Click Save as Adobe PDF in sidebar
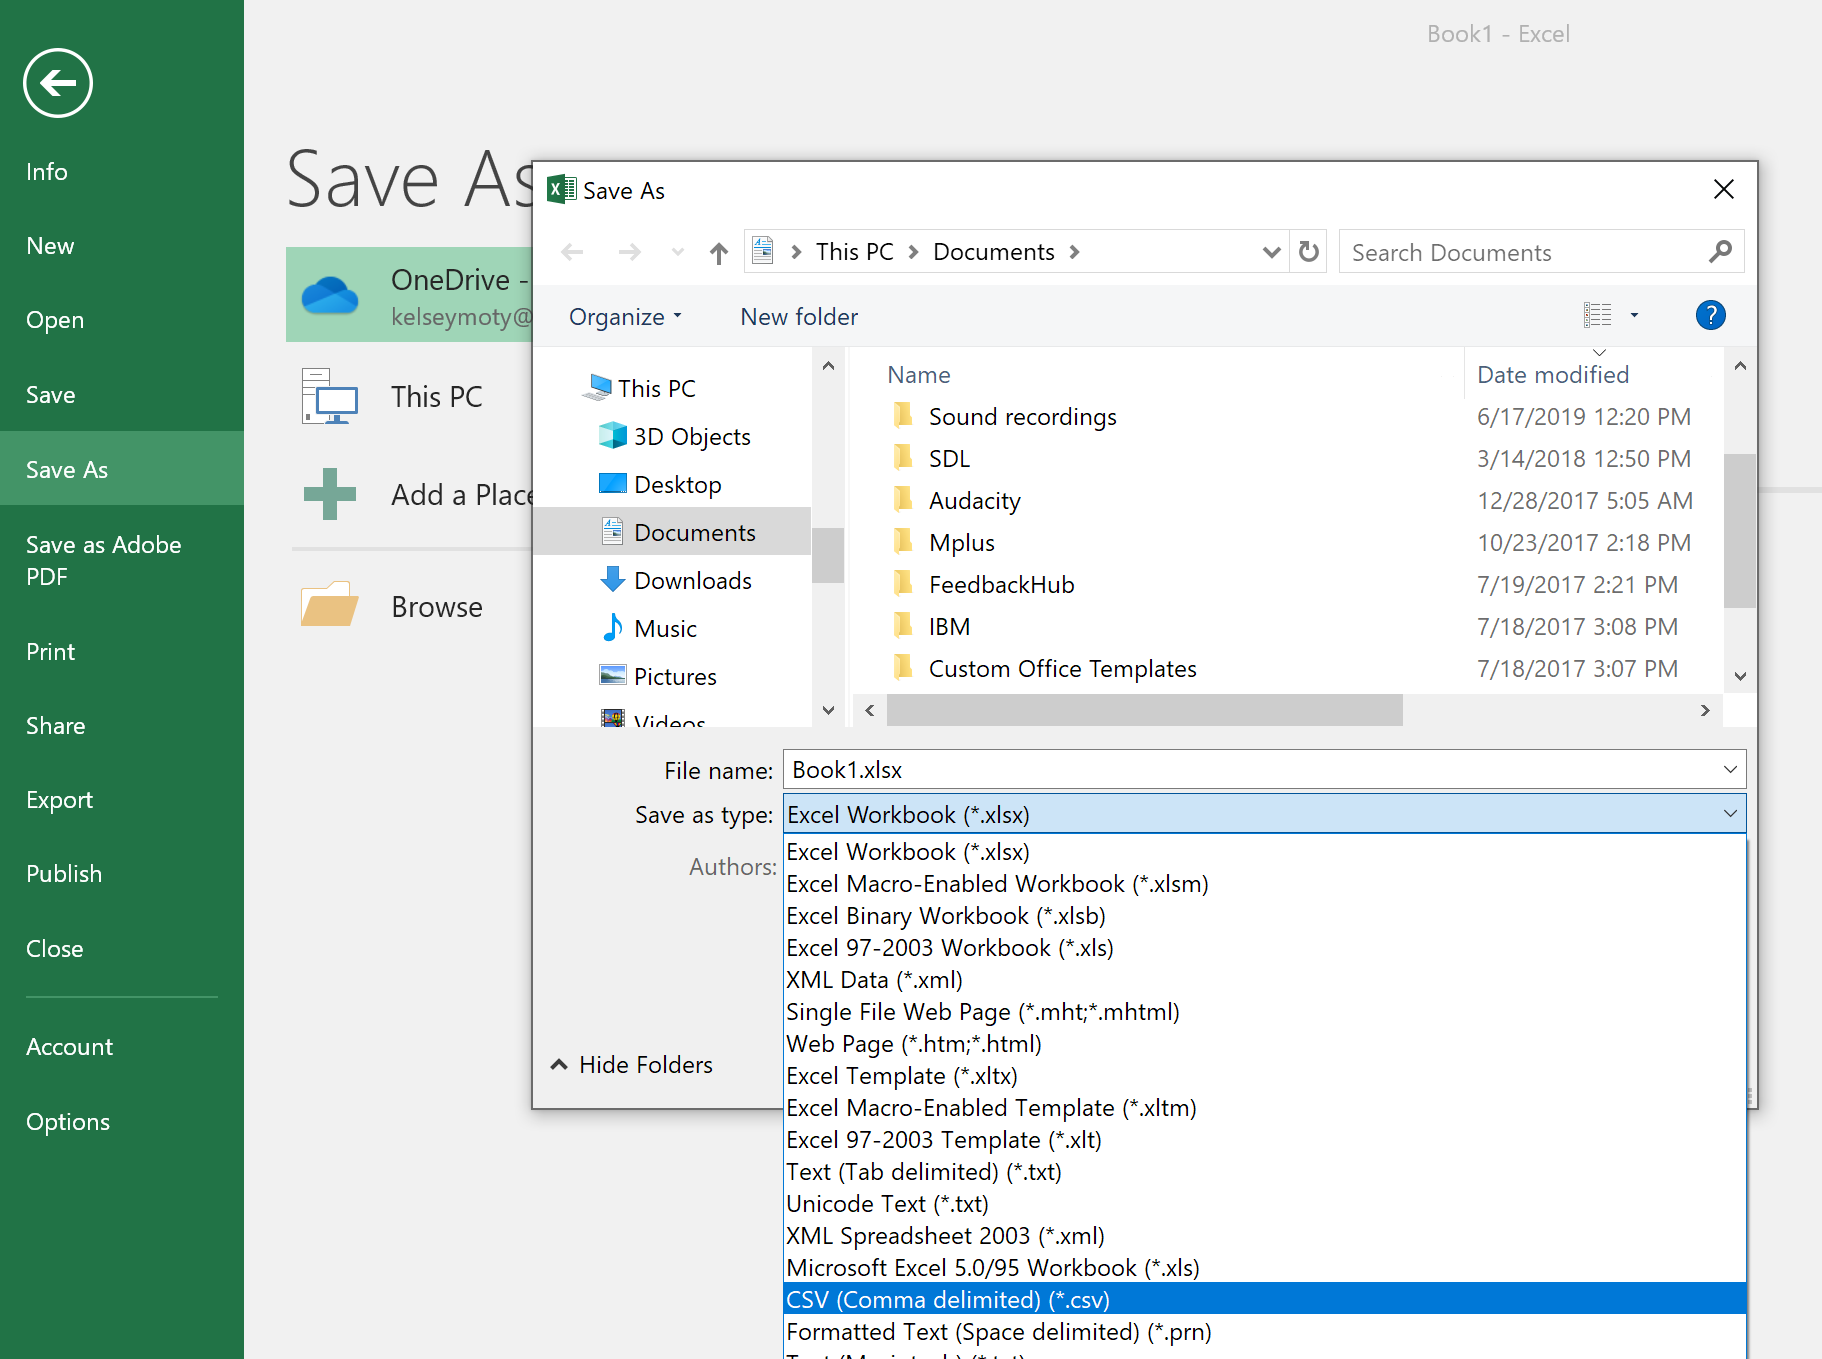 tap(122, 560)
